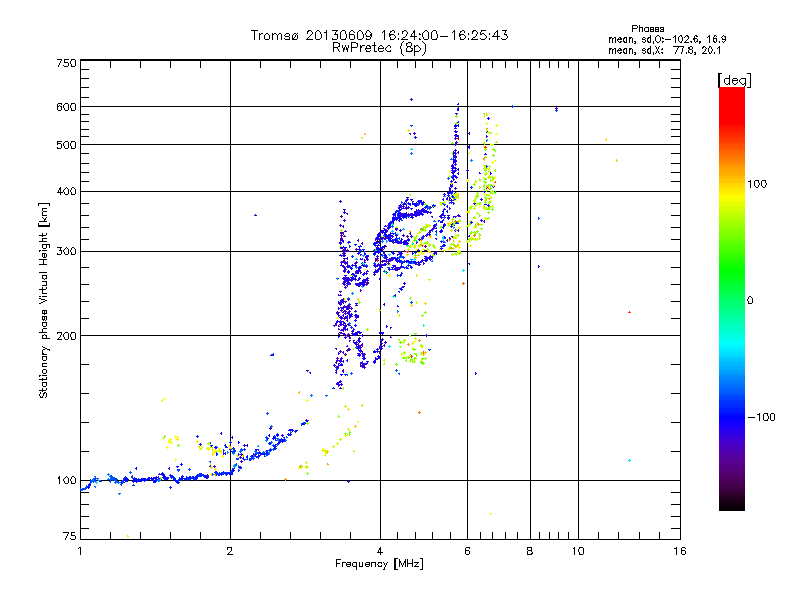Screen dimensions: 800x600
Task: Click the x-axis tick label '6'
Action: [467, 551]
